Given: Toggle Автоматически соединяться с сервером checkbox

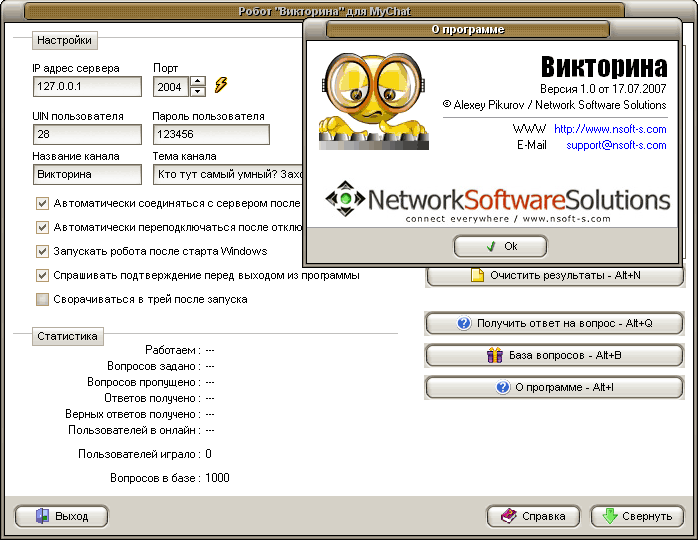Looking at the screenshot, I should click(42, 203).
